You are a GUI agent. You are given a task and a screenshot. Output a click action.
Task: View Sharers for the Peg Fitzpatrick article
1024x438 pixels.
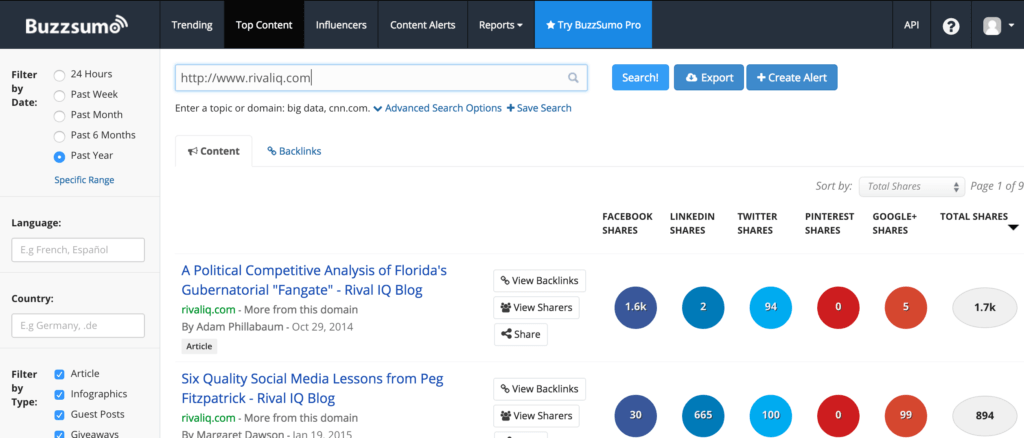click(x=536, y=416)
